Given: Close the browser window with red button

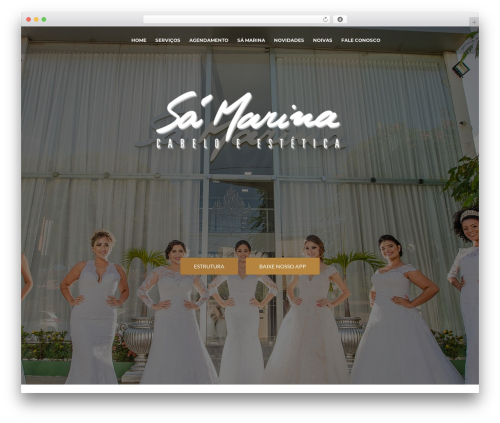Looking at the screenshot, I should (29, 19).
